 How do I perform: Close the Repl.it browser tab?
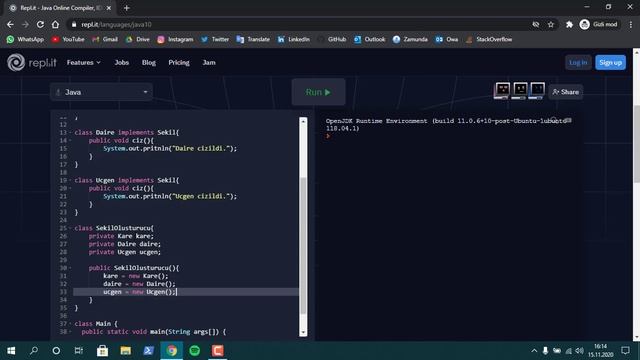pos(109,8)
